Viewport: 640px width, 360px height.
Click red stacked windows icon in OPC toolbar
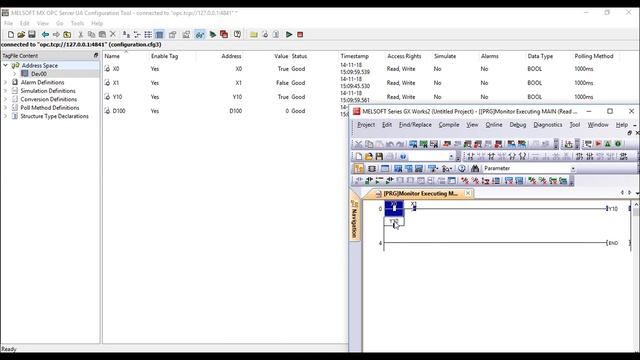tap(224, 35)
